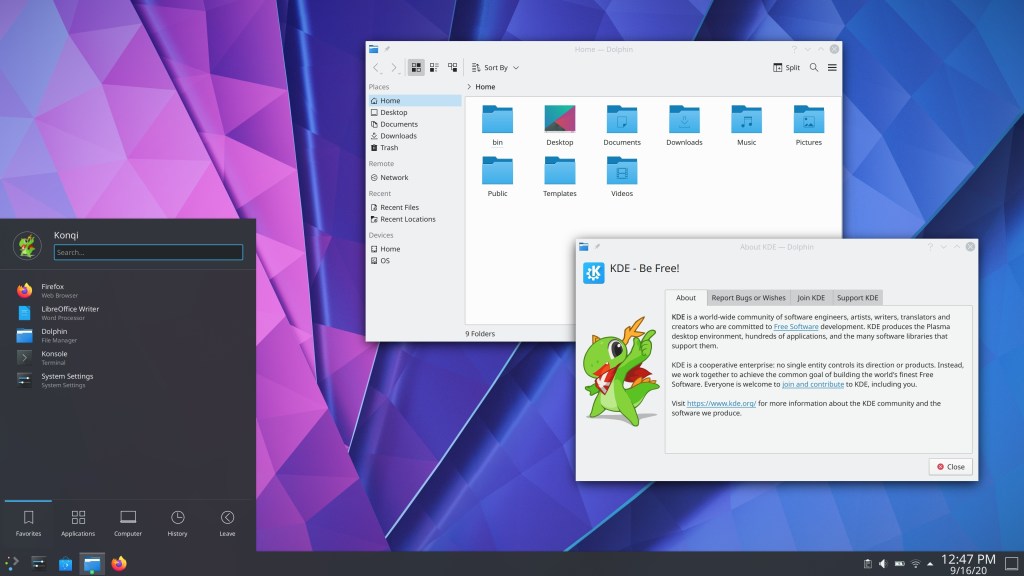The image size is (1024, 576).
Task: Click the search magnifier icon in Dolphin
Action: coord(814,68)
